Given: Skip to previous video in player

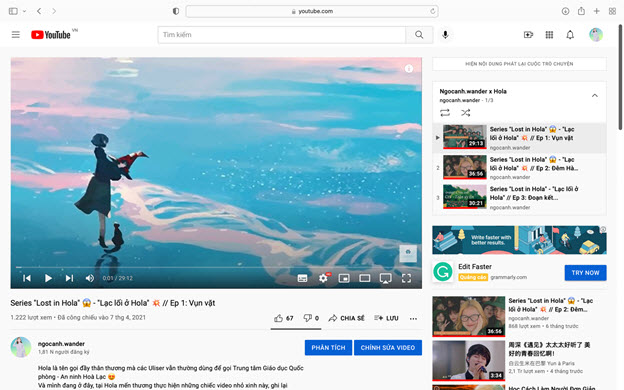Looking at the screenshot, I should (x=27, y=278).
